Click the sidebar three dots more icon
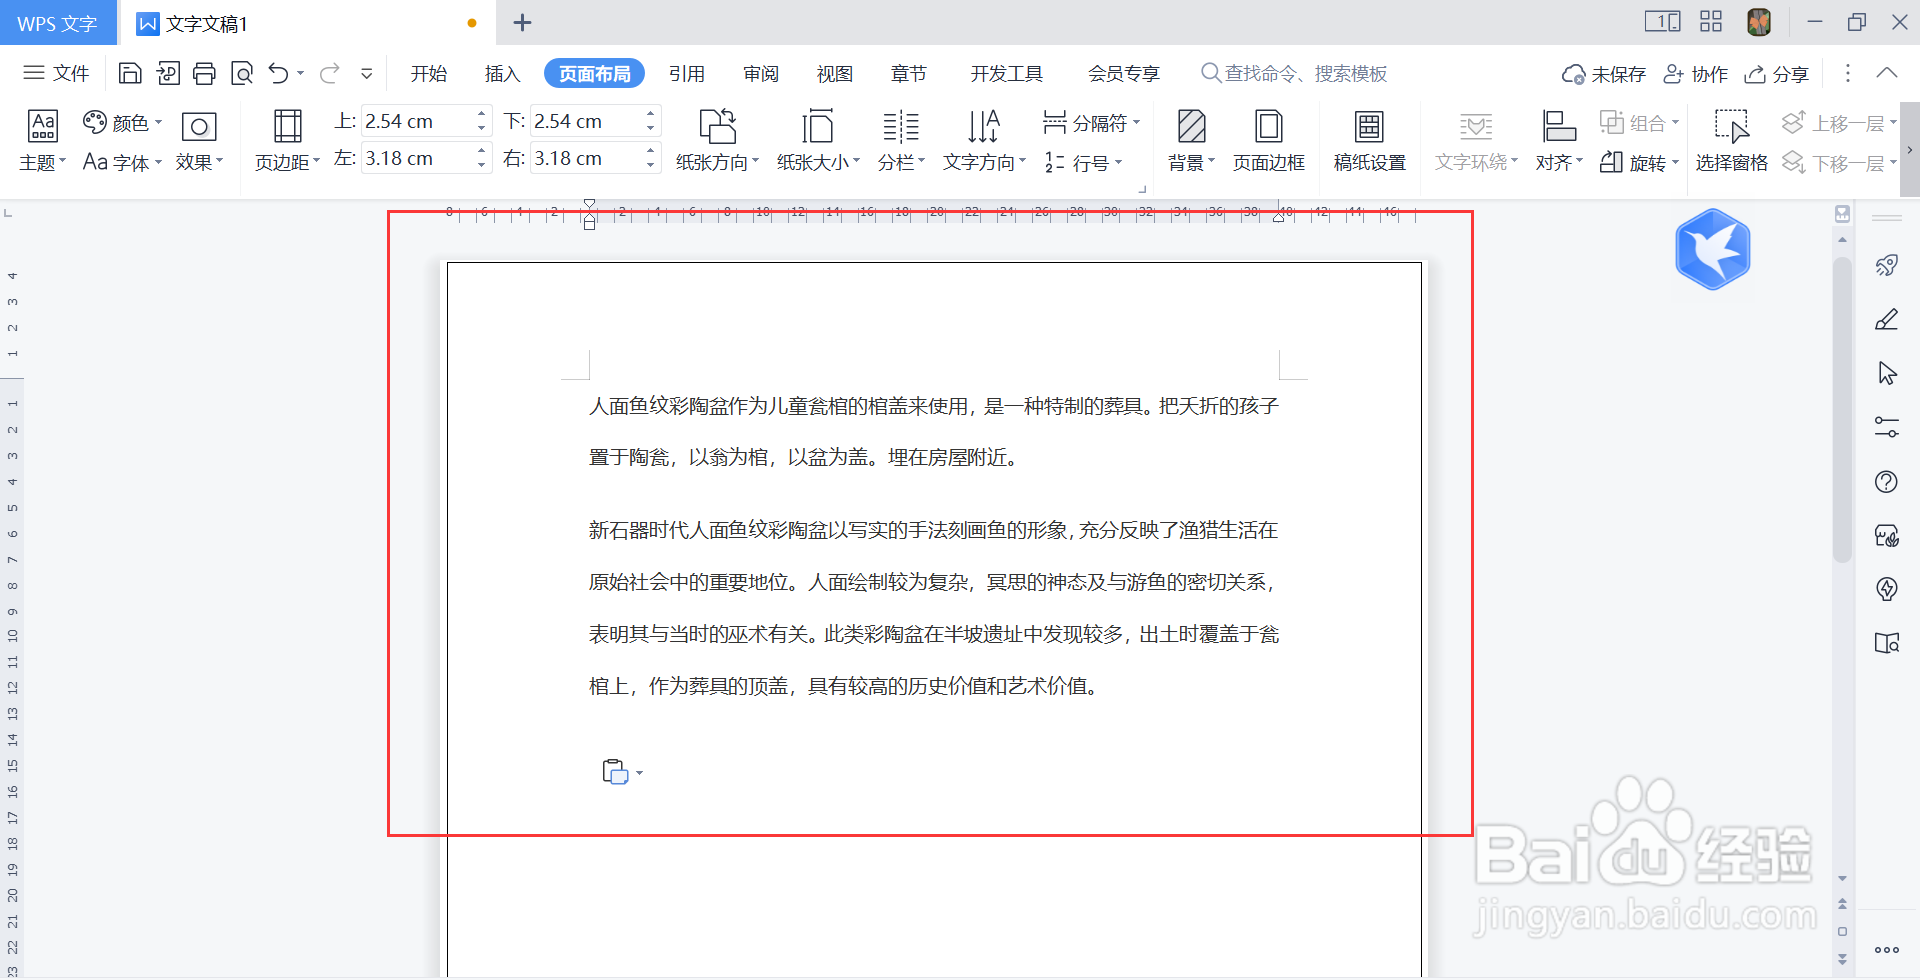 tap(1887, 950)
